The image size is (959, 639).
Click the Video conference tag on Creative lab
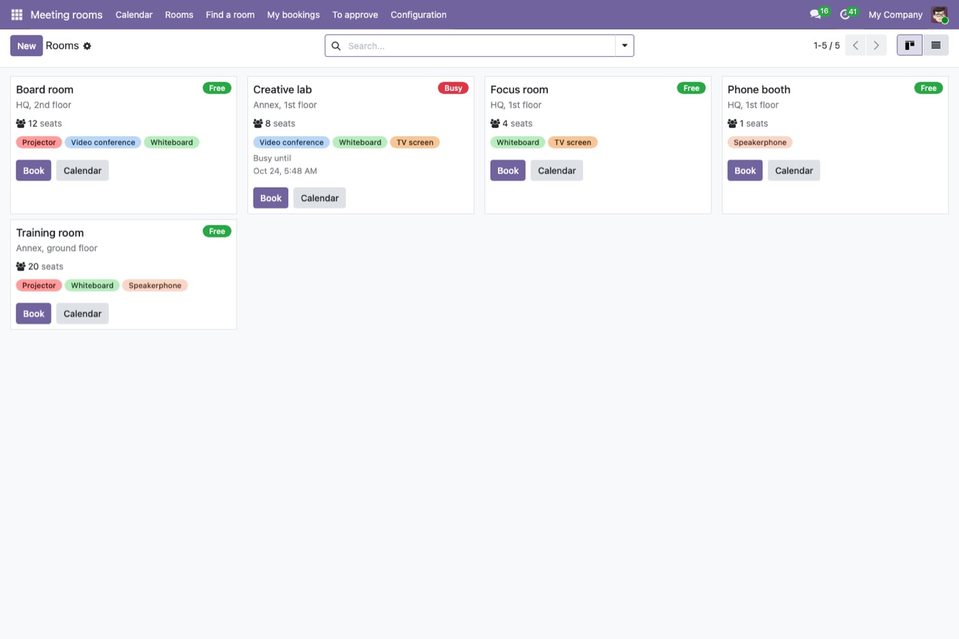292,142
